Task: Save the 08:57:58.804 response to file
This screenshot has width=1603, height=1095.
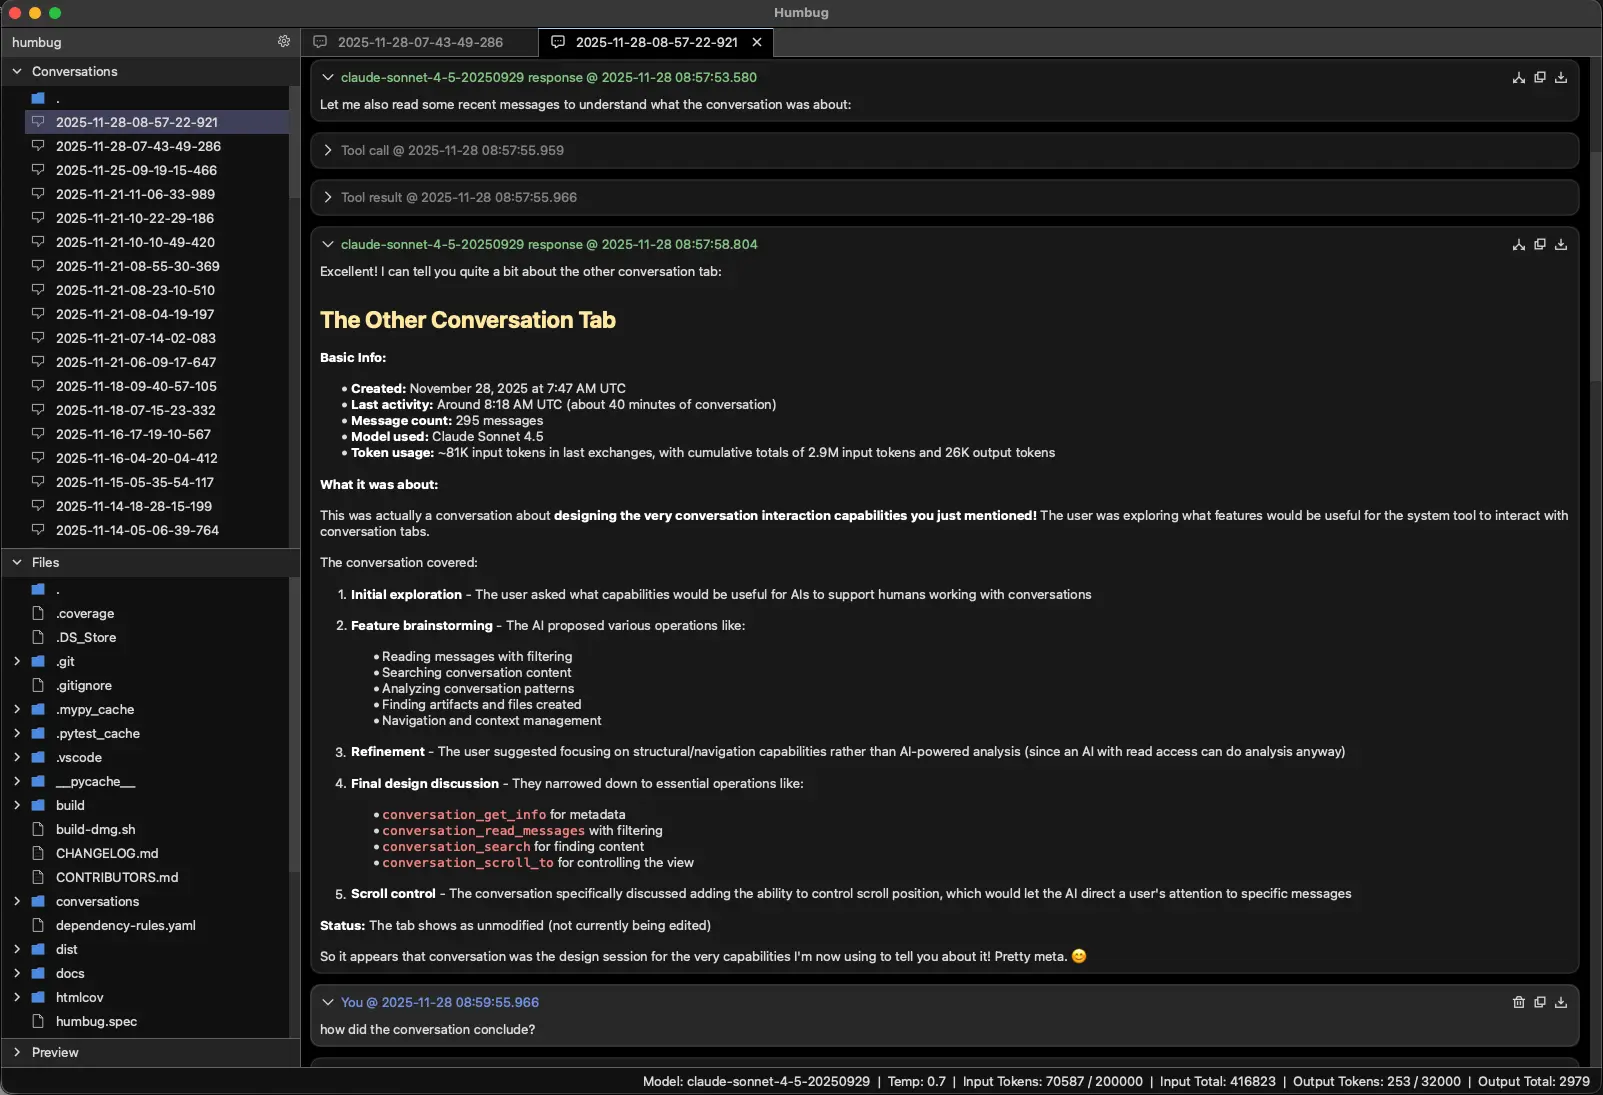Action: pyautogui.click(x=1561, y=245)
